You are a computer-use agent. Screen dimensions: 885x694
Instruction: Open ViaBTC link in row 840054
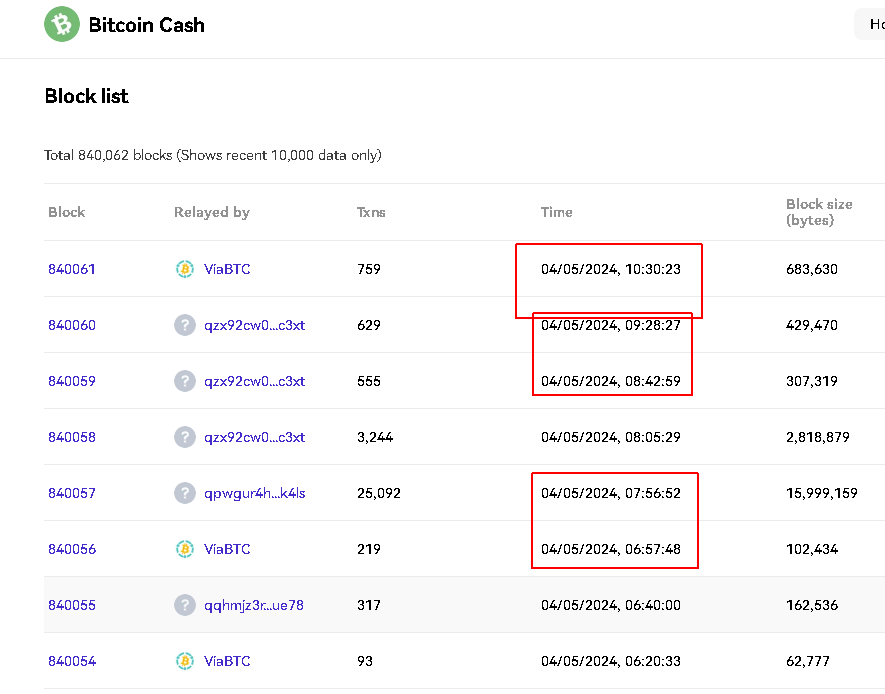[x=227, y=661]
